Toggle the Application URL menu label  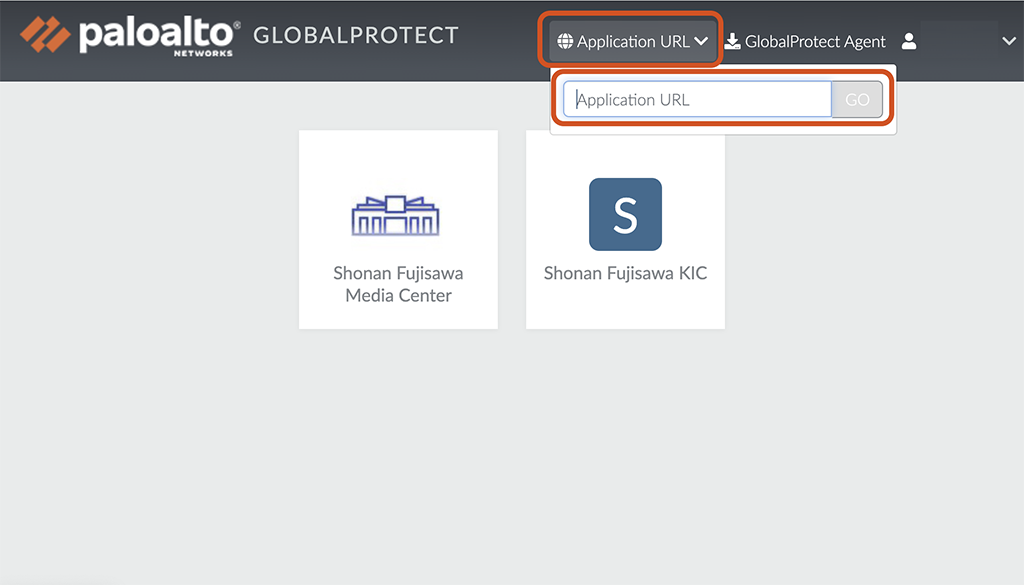point(633,42)
